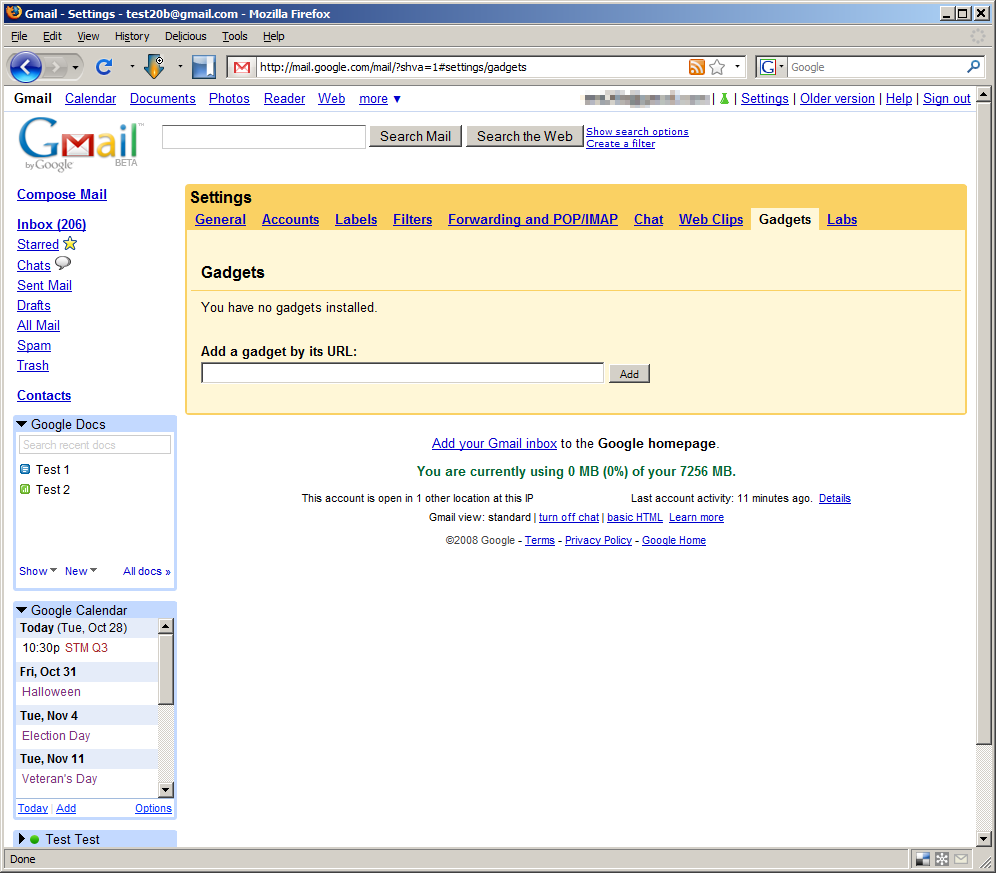The image size is (996, 873).
Task: Open the Options link in Google Calendar
Action: coord(153,808)
